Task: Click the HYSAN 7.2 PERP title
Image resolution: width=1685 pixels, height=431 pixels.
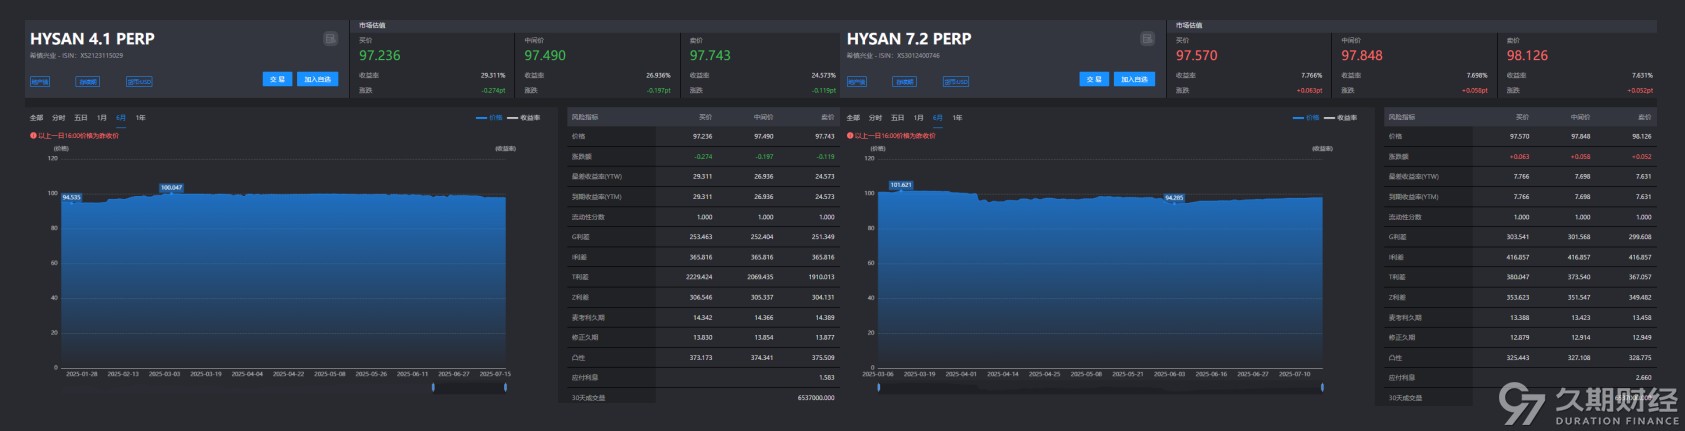Action: coord(909,38)
